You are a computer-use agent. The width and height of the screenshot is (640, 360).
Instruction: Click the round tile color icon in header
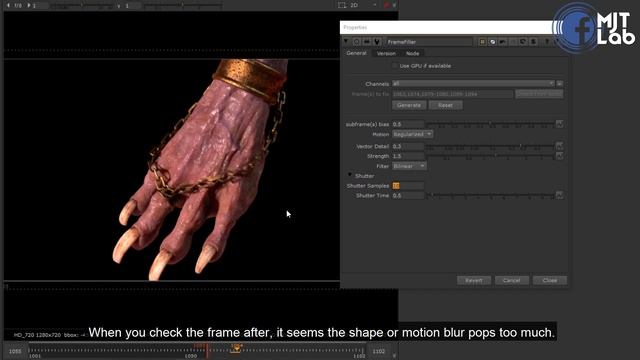(492, 42)
